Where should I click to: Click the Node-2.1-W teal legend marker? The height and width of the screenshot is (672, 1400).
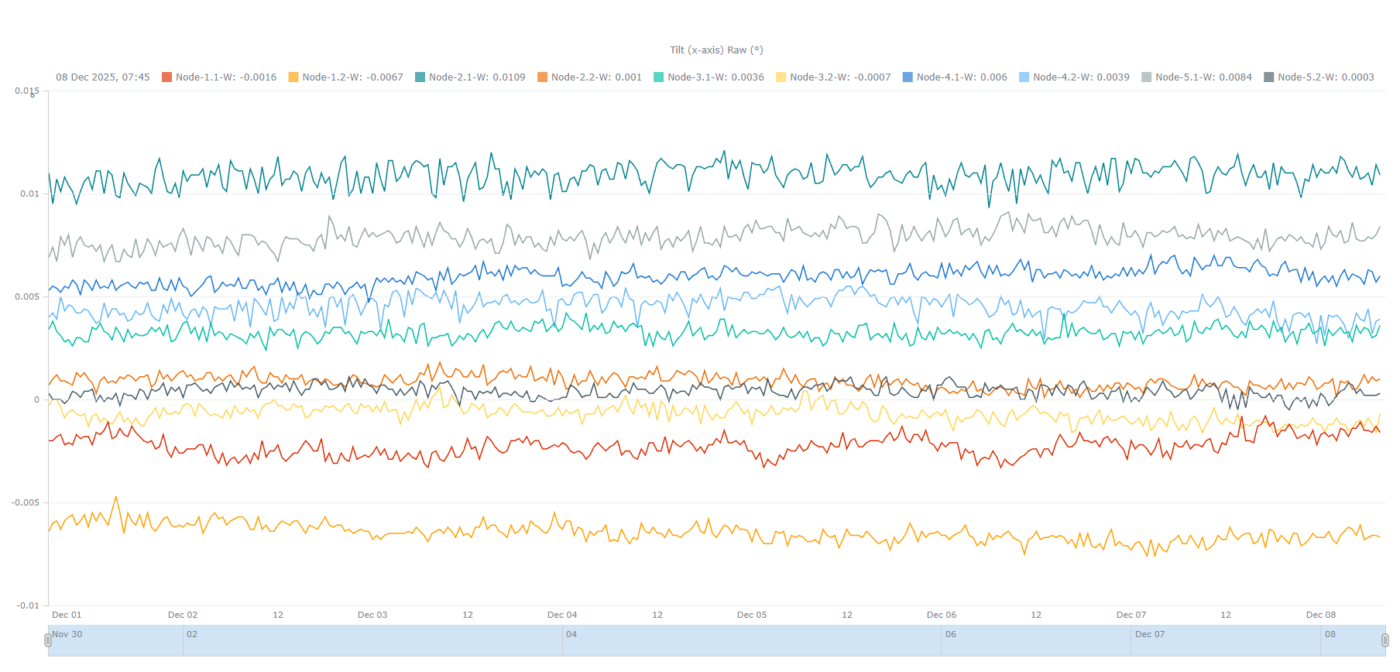pos(421,77)
